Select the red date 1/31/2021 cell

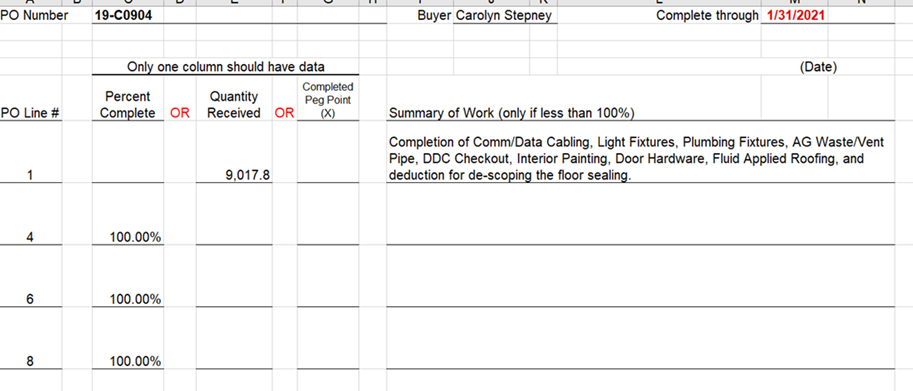795,16
